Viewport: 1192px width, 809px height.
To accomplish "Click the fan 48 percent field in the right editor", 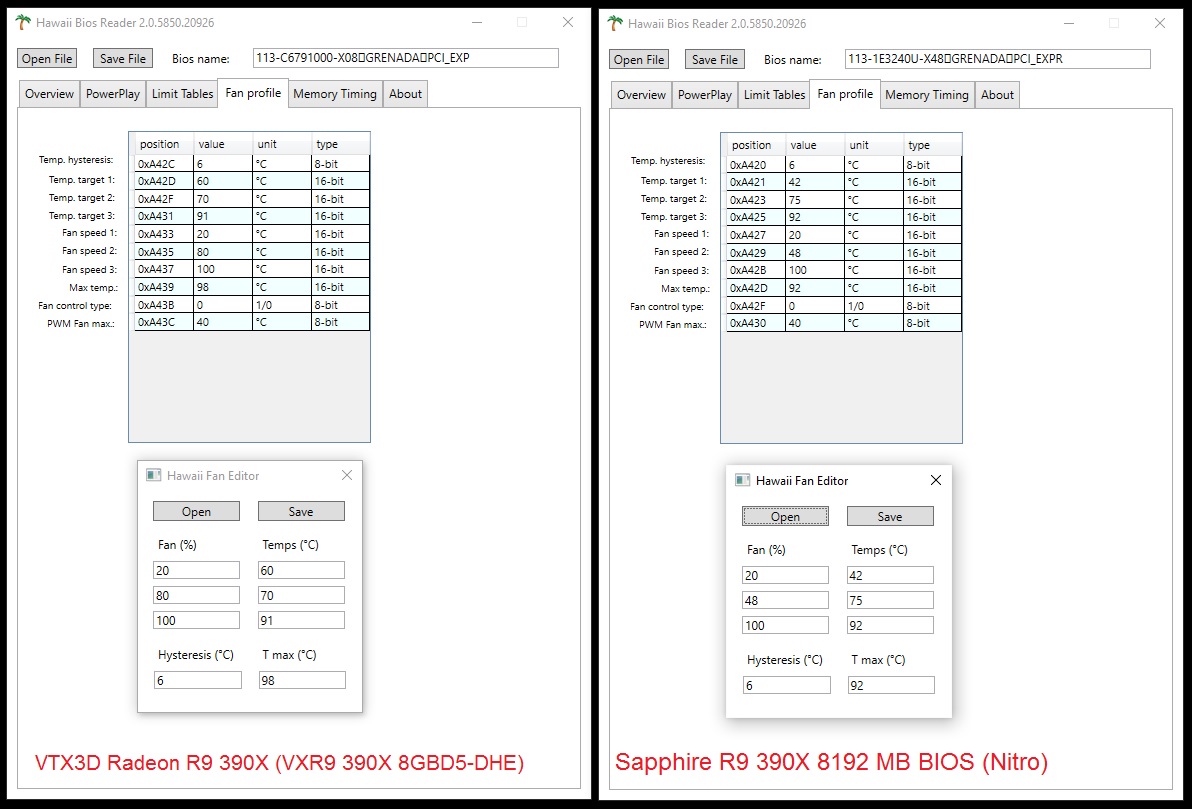I will (x=785, y=599).
